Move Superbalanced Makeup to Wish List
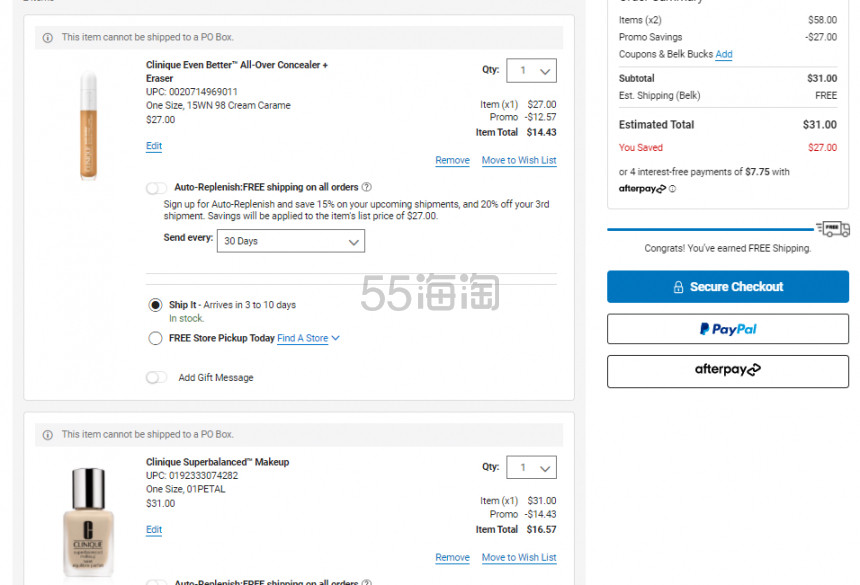The width and height of the screenshot is (860, 585). point(519,557)
